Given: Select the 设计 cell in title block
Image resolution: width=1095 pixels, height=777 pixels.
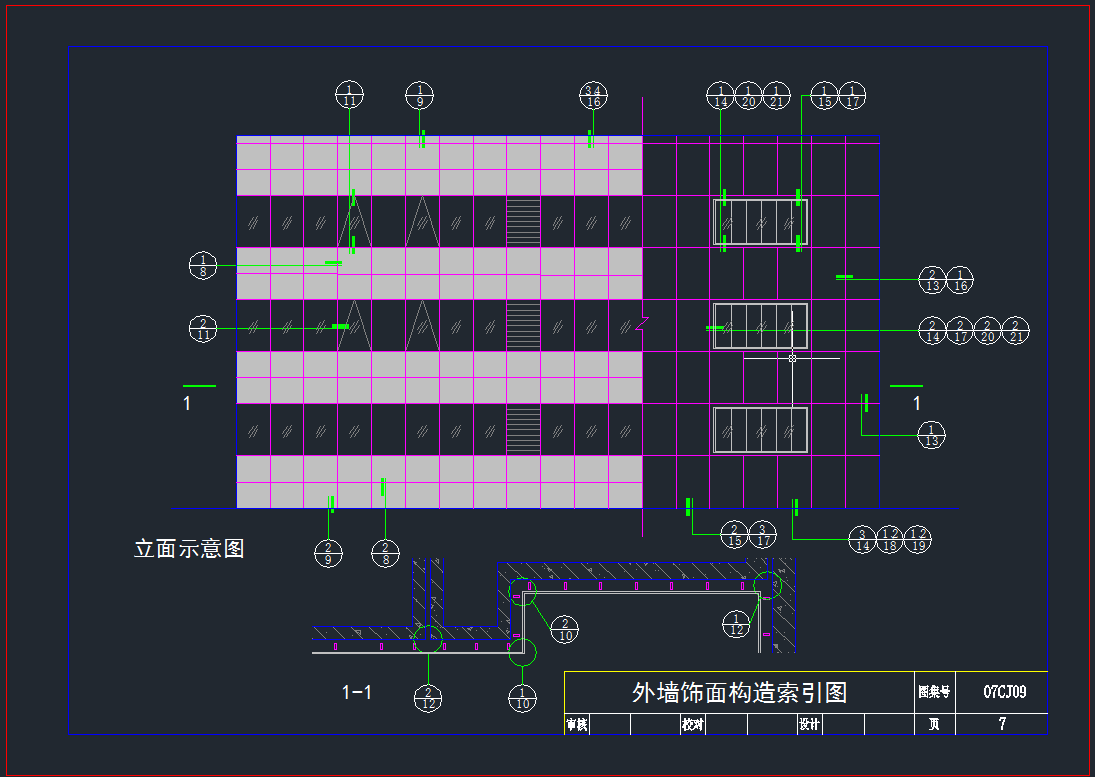Looking at the screenshot, I should 809,725.
